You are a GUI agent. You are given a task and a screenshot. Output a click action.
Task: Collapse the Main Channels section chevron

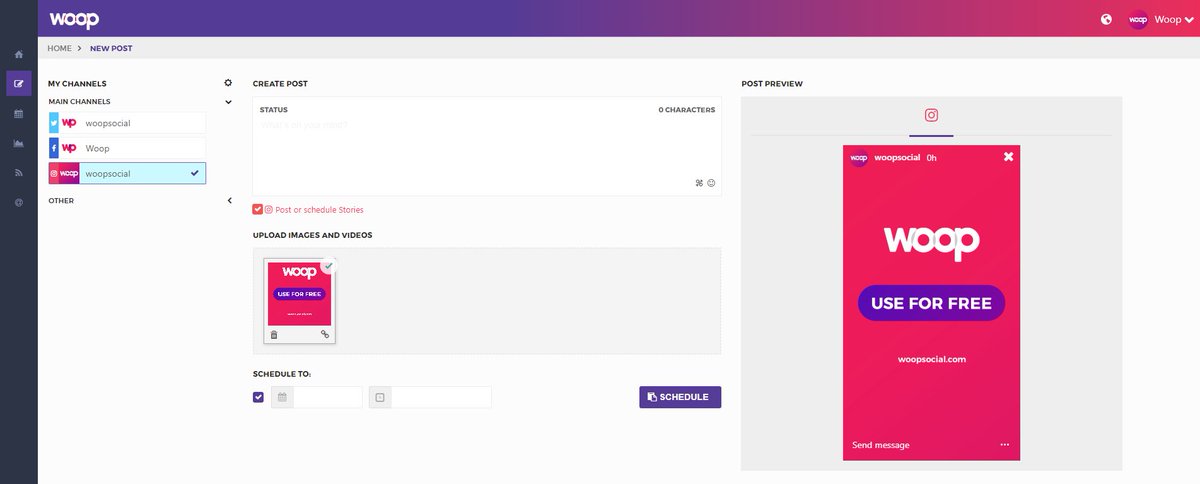point(228,101)
